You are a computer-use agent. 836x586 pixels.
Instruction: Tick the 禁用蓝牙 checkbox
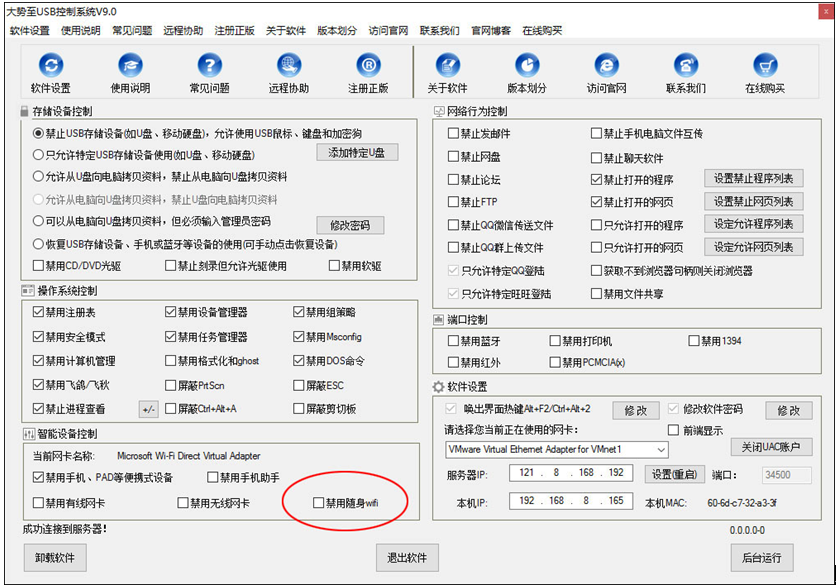pos(454,341)
